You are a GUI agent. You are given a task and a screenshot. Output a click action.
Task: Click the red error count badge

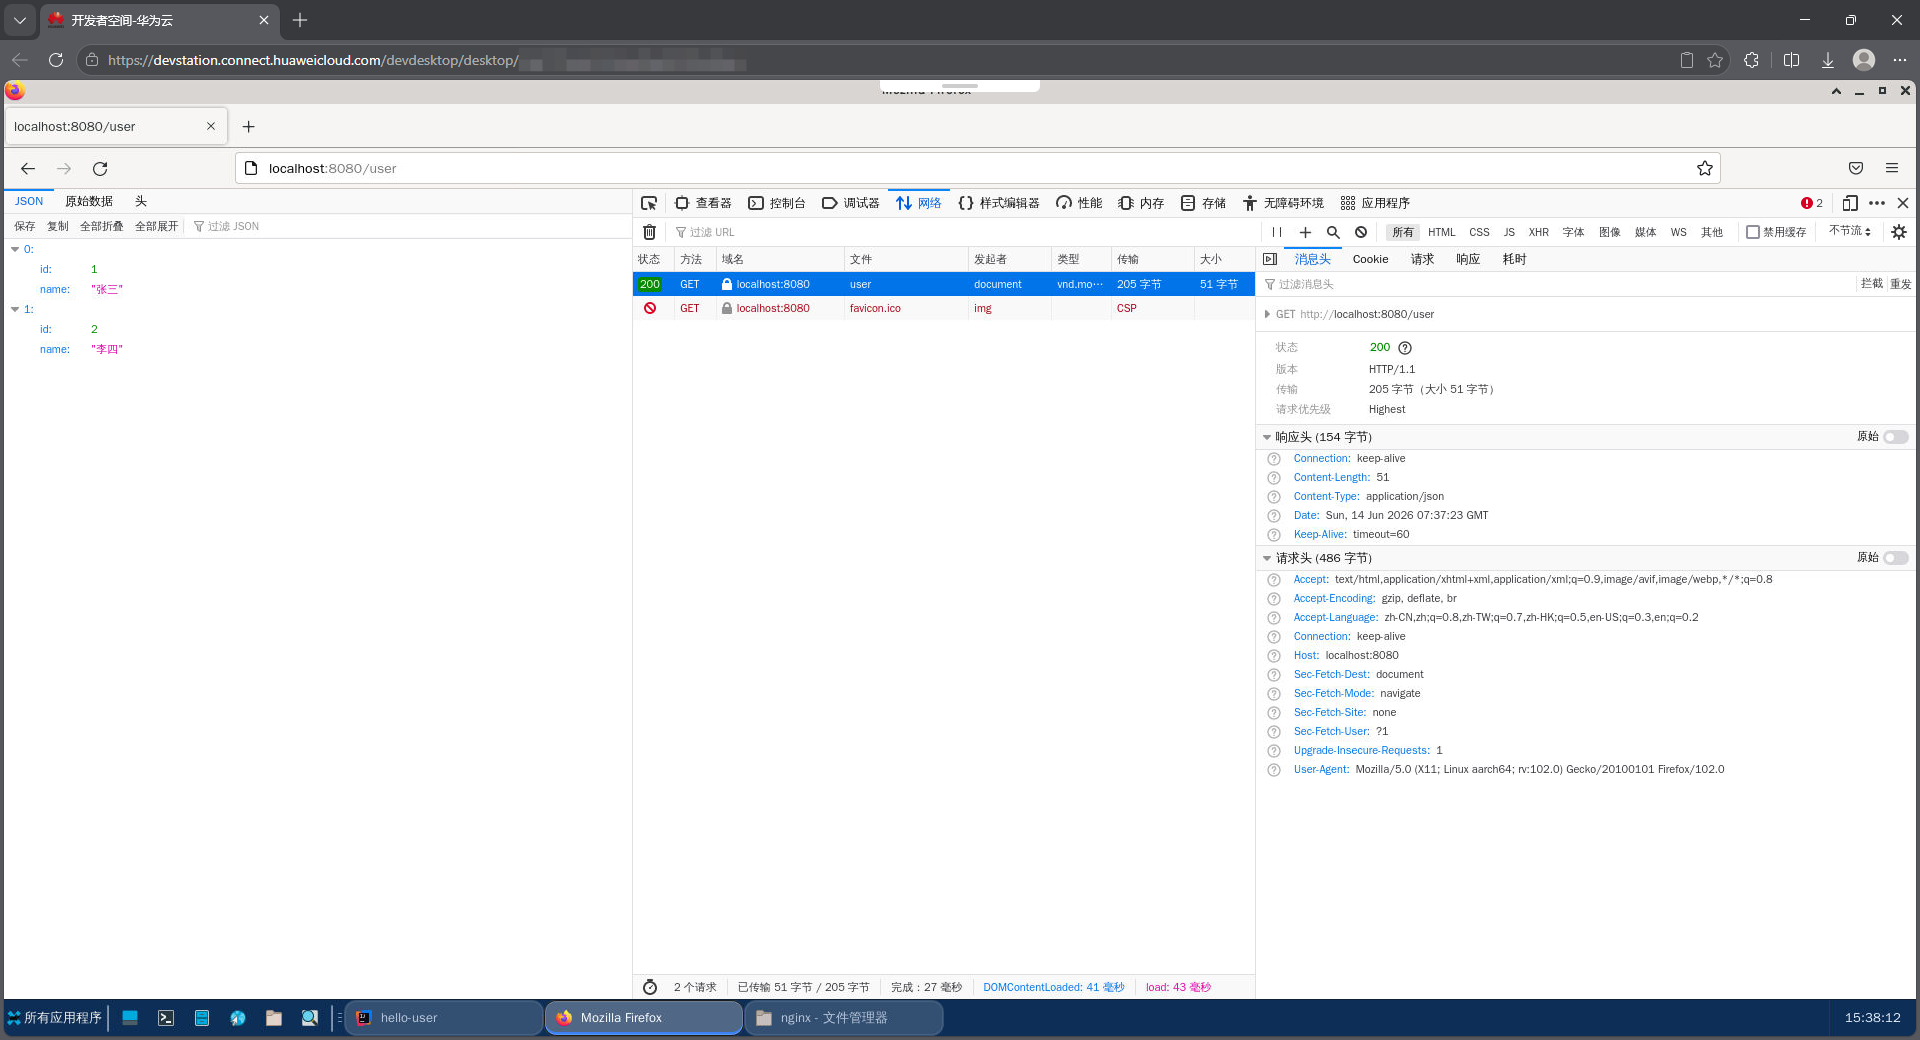(x=1812, y=203)
